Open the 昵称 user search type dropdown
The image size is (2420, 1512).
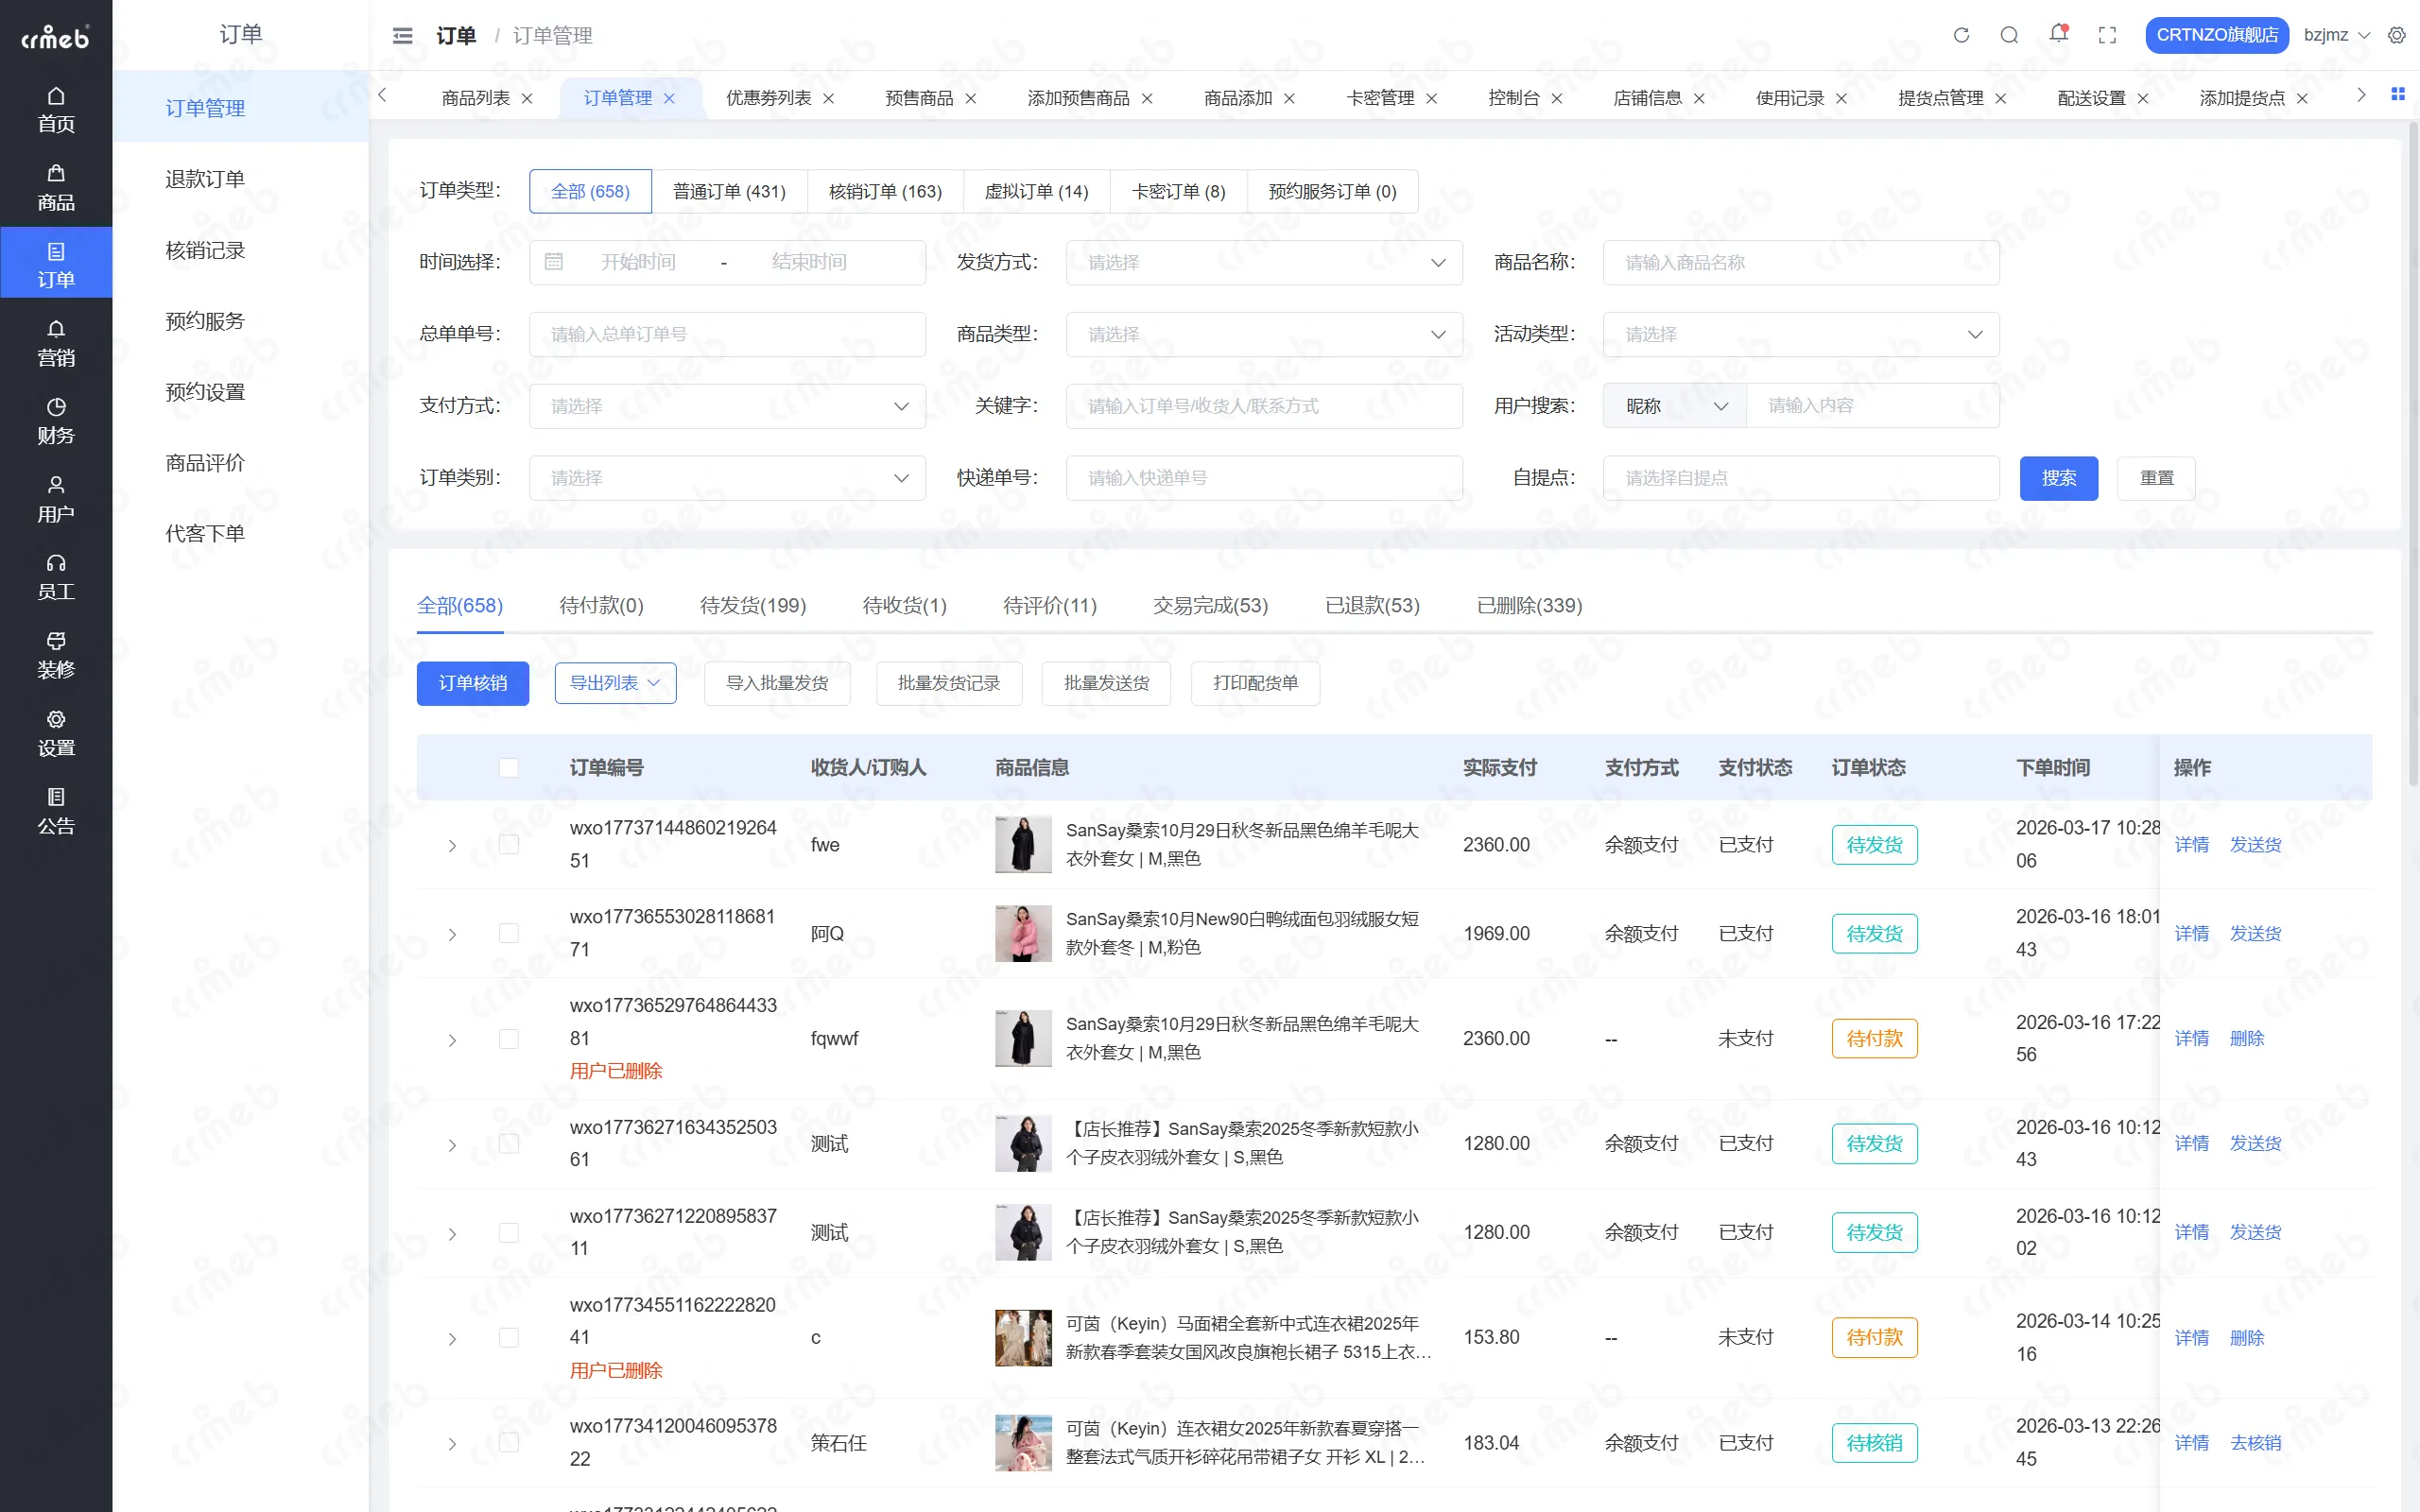[x=1675, y=406]
